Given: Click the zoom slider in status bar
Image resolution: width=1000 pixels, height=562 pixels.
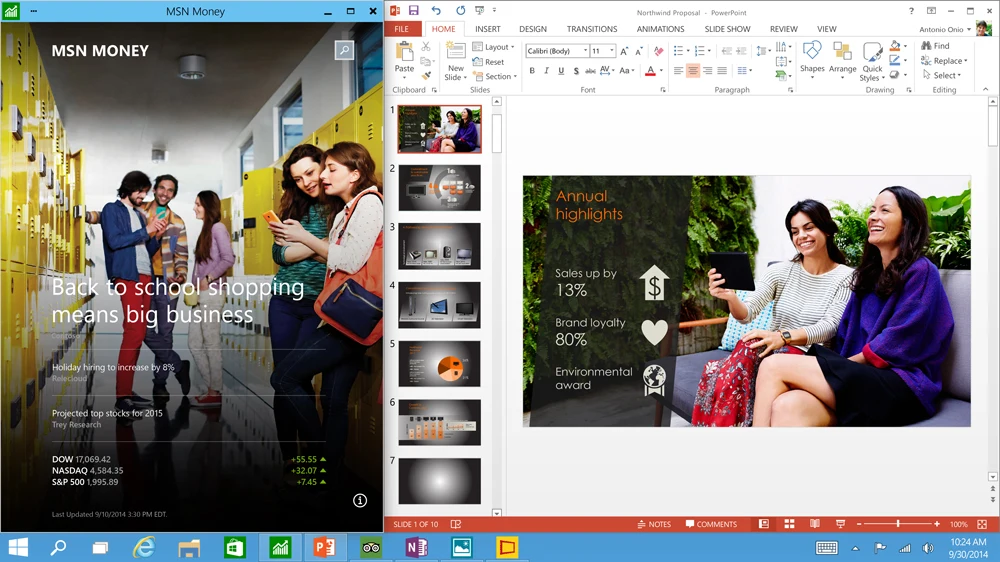Looking at the screenshot, I should coord(898,524).
